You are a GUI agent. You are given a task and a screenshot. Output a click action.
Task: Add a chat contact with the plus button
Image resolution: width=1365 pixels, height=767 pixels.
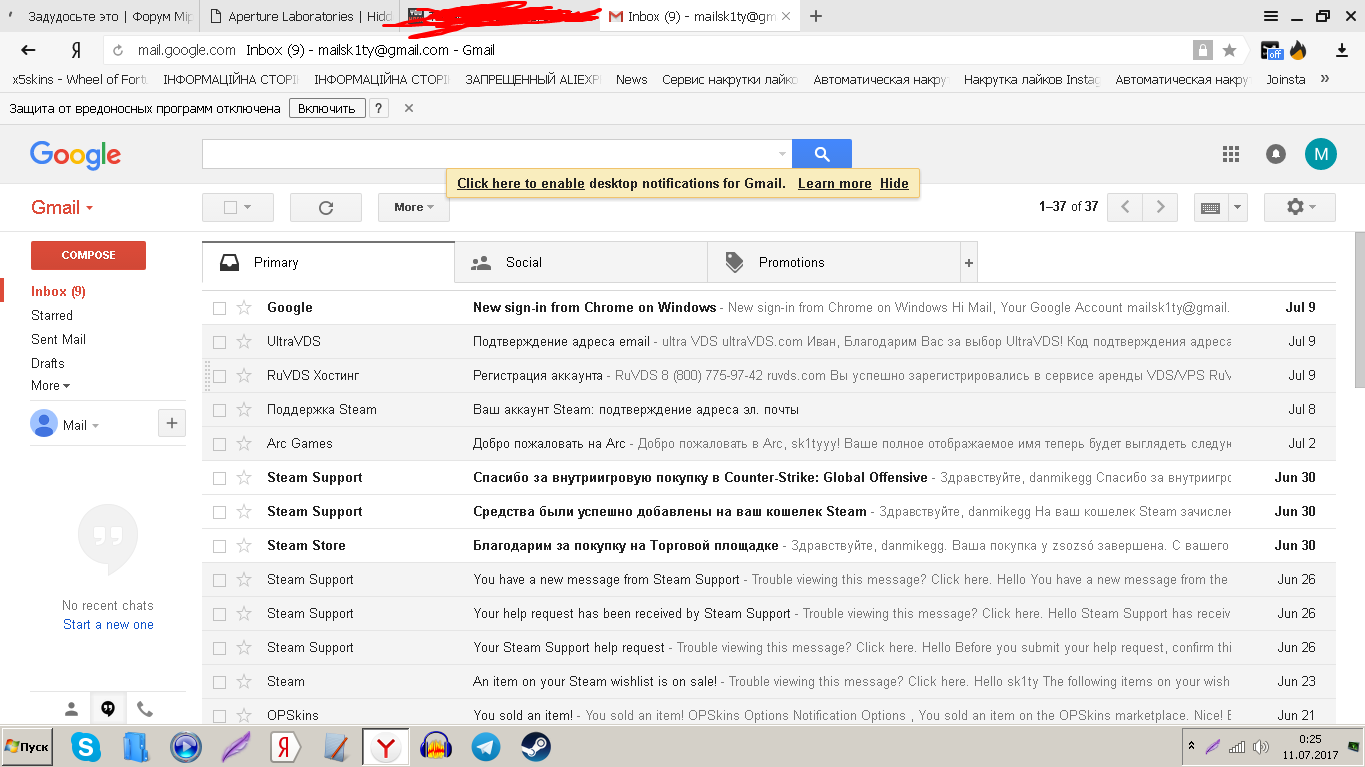(172, 424)
